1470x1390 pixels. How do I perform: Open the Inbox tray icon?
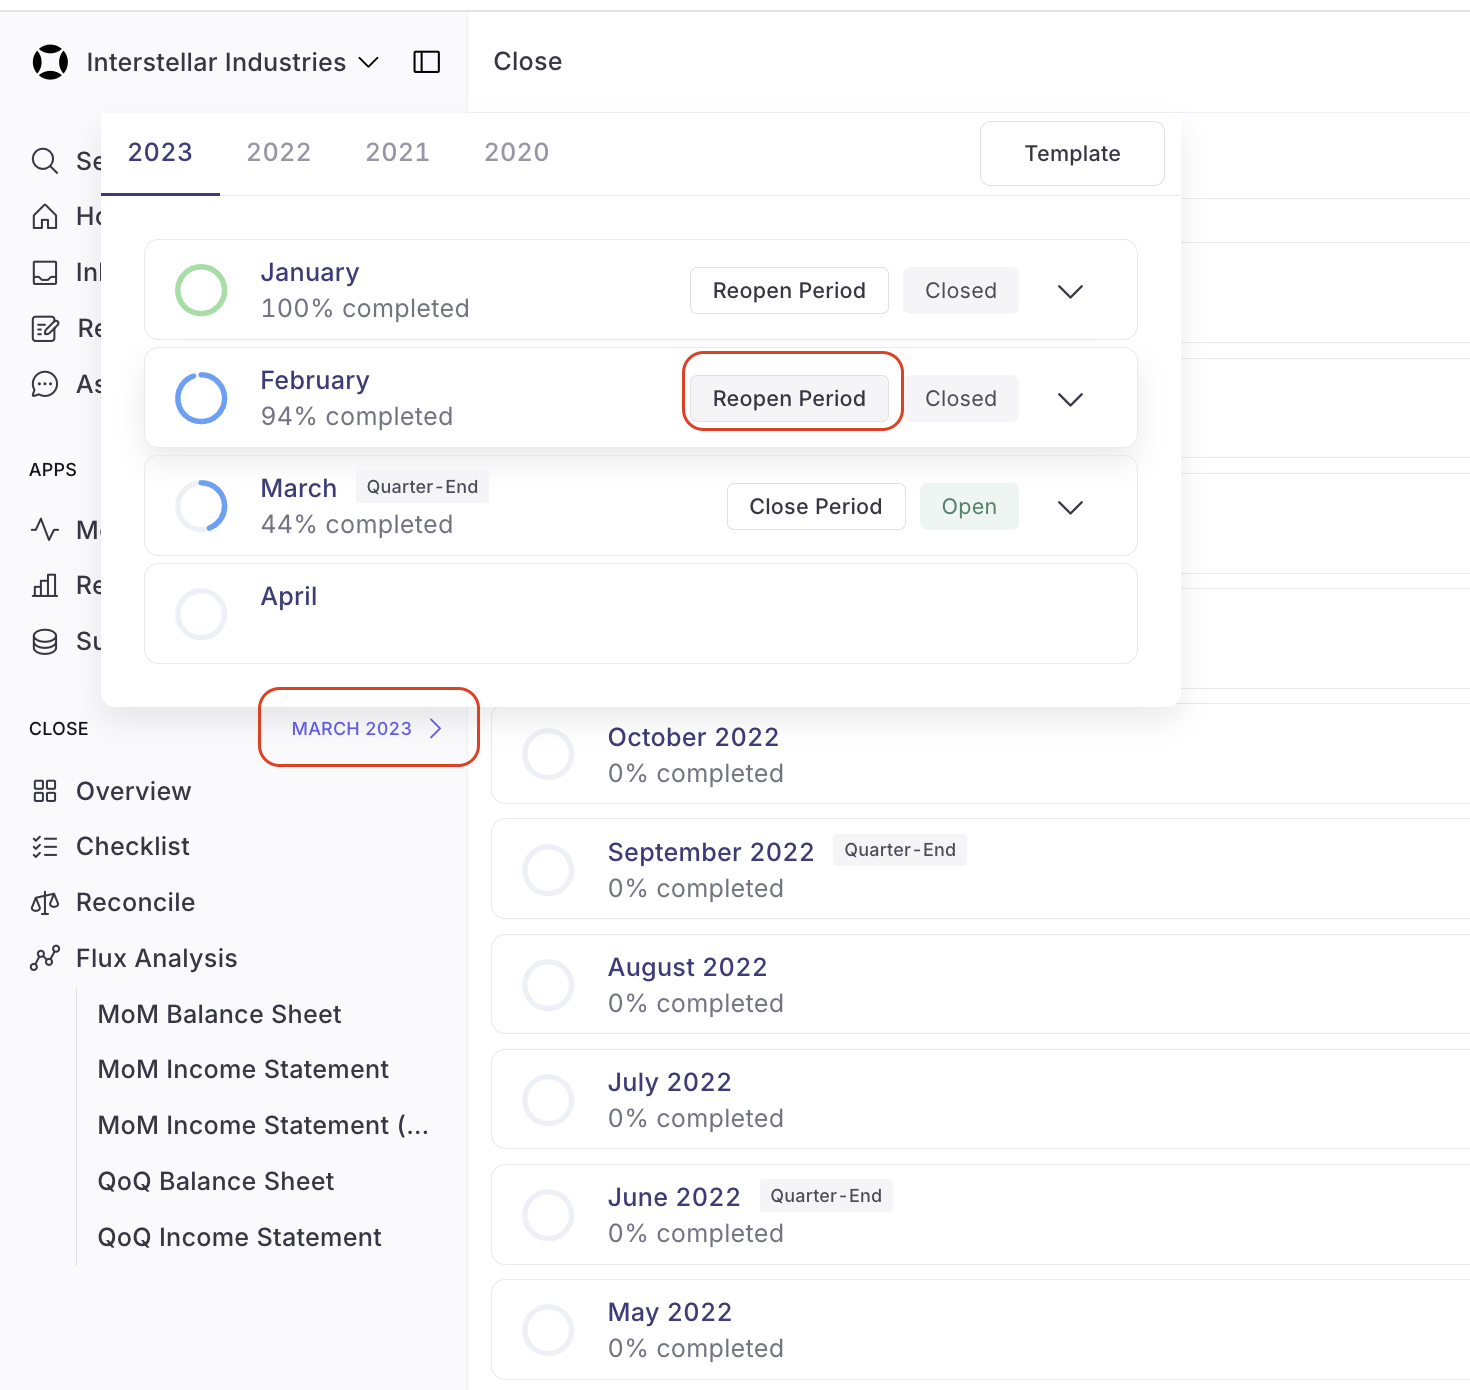(45, 272)
